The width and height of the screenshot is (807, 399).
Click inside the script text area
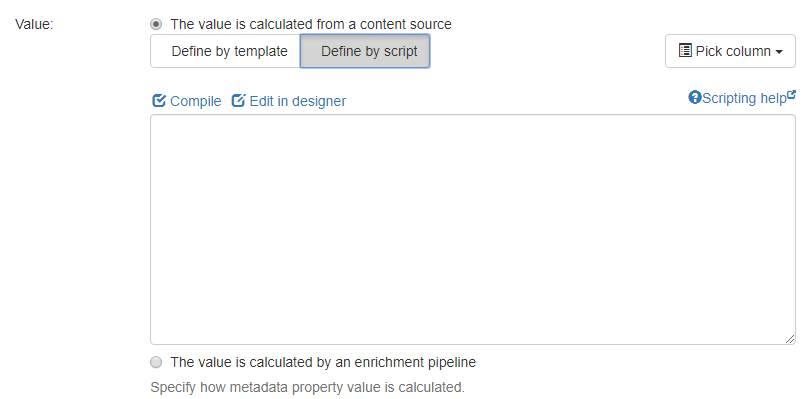[x=473, y=230]
